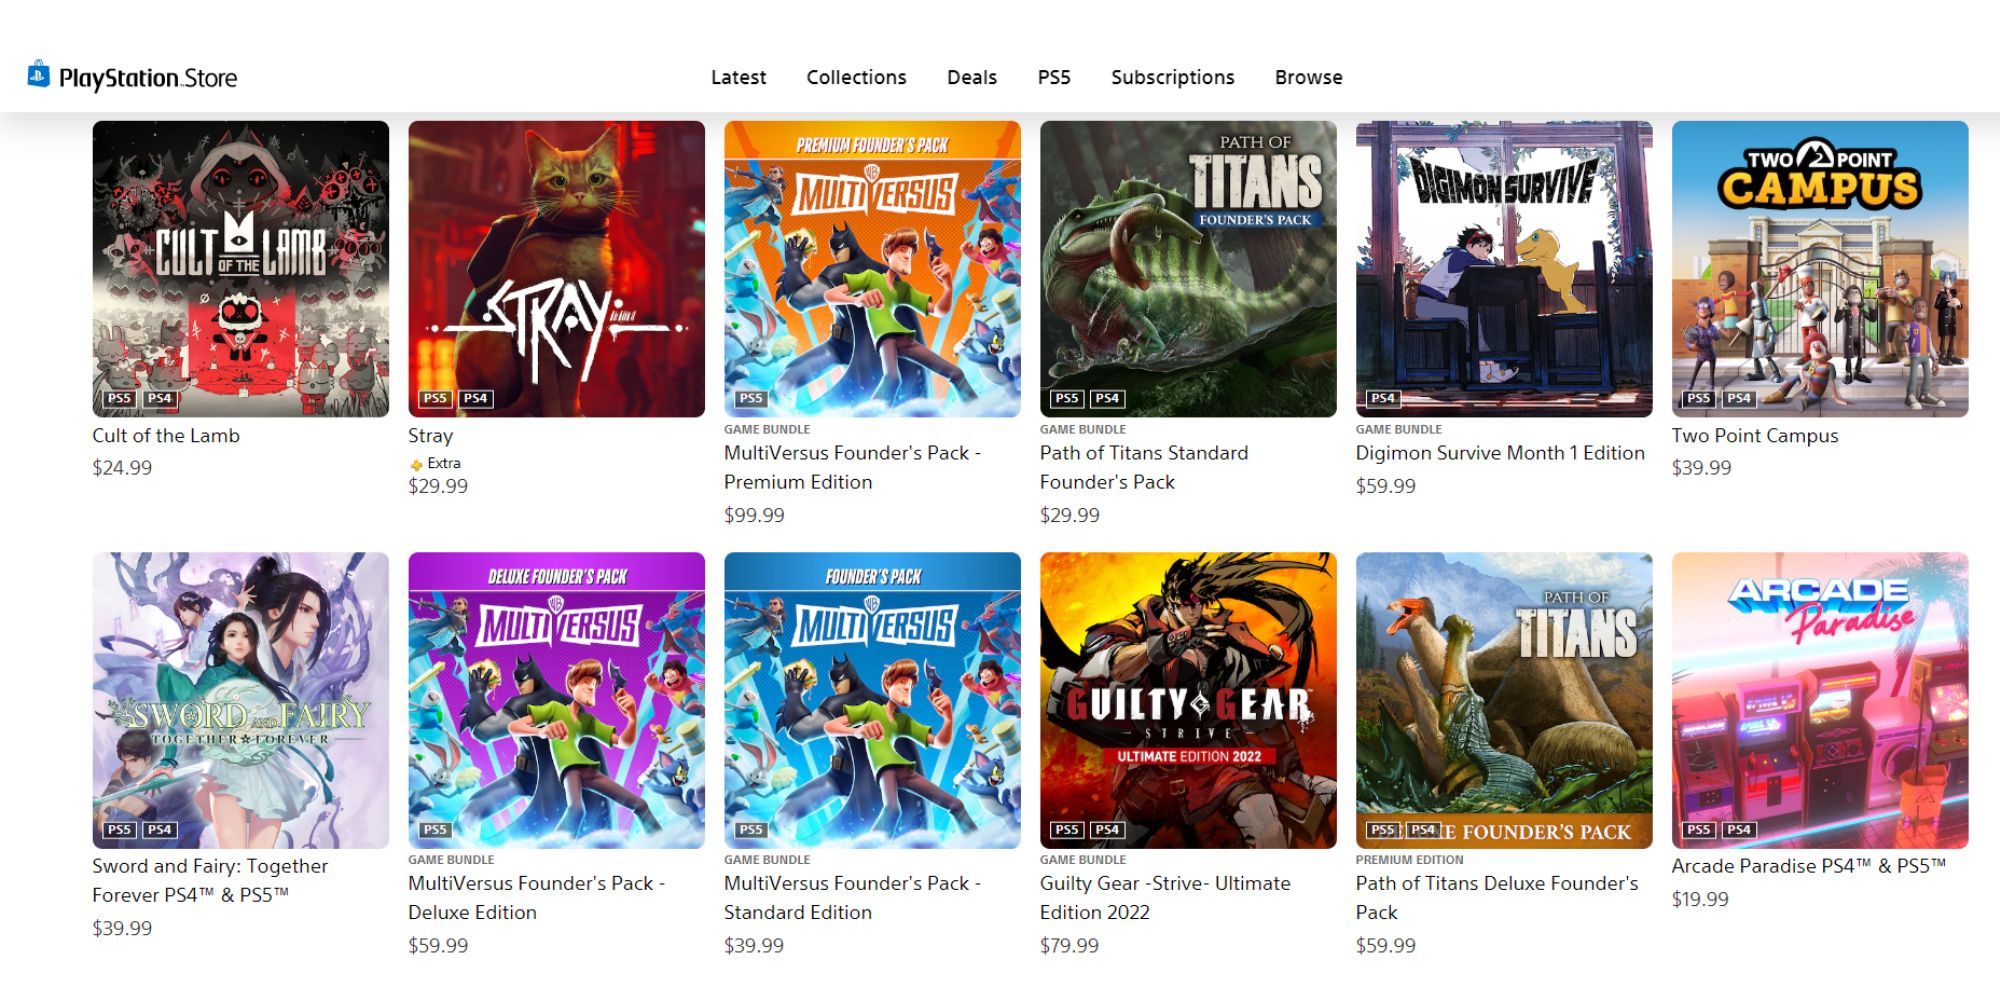Click Path of Titans Standard Founder's Pack title

1144,467
